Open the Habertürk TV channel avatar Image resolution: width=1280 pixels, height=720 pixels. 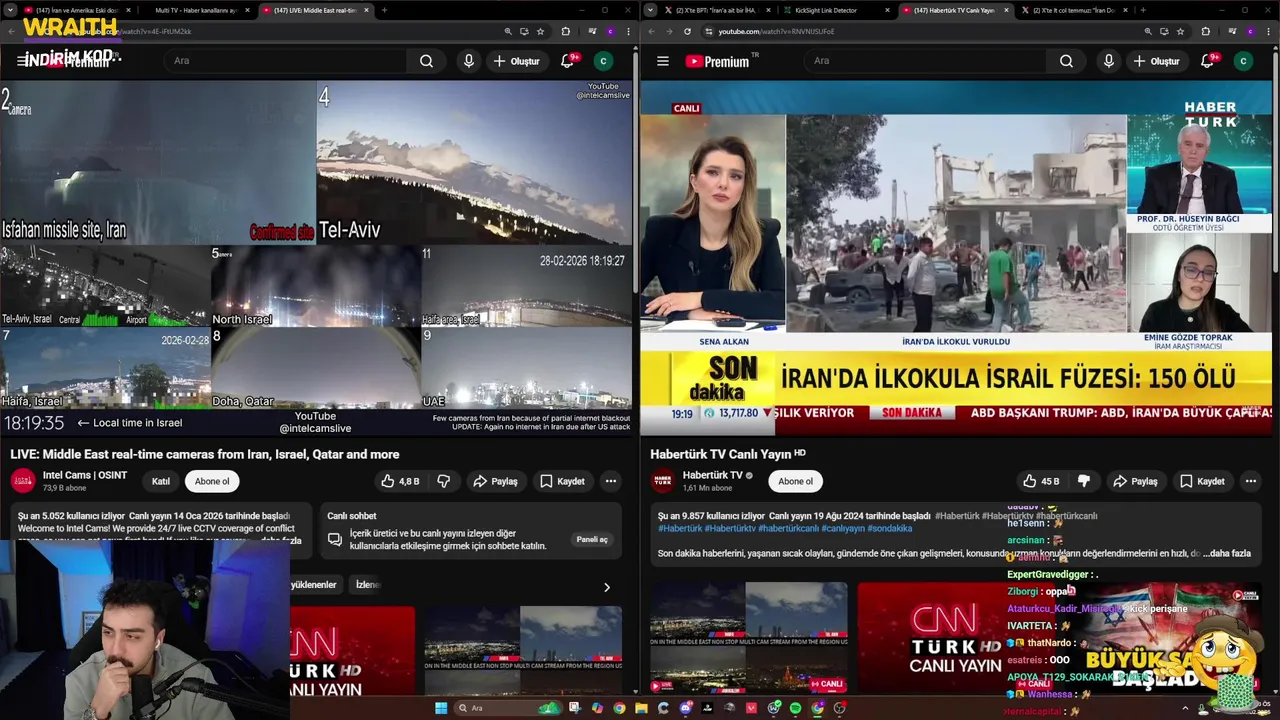pos(663,481)
